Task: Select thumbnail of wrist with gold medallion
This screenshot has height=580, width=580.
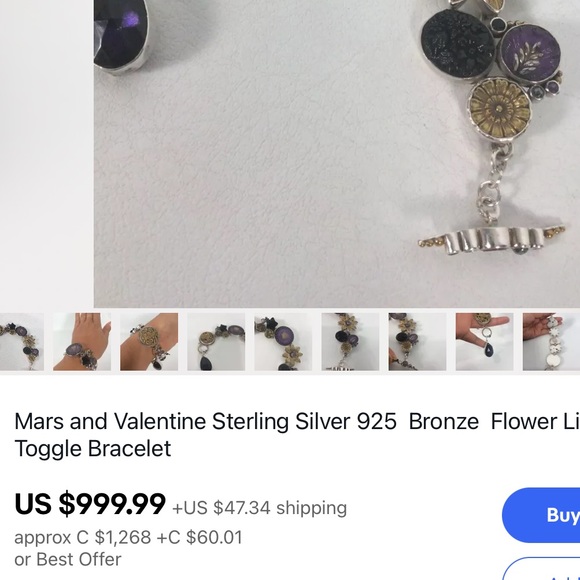Action: click(149, 341)
